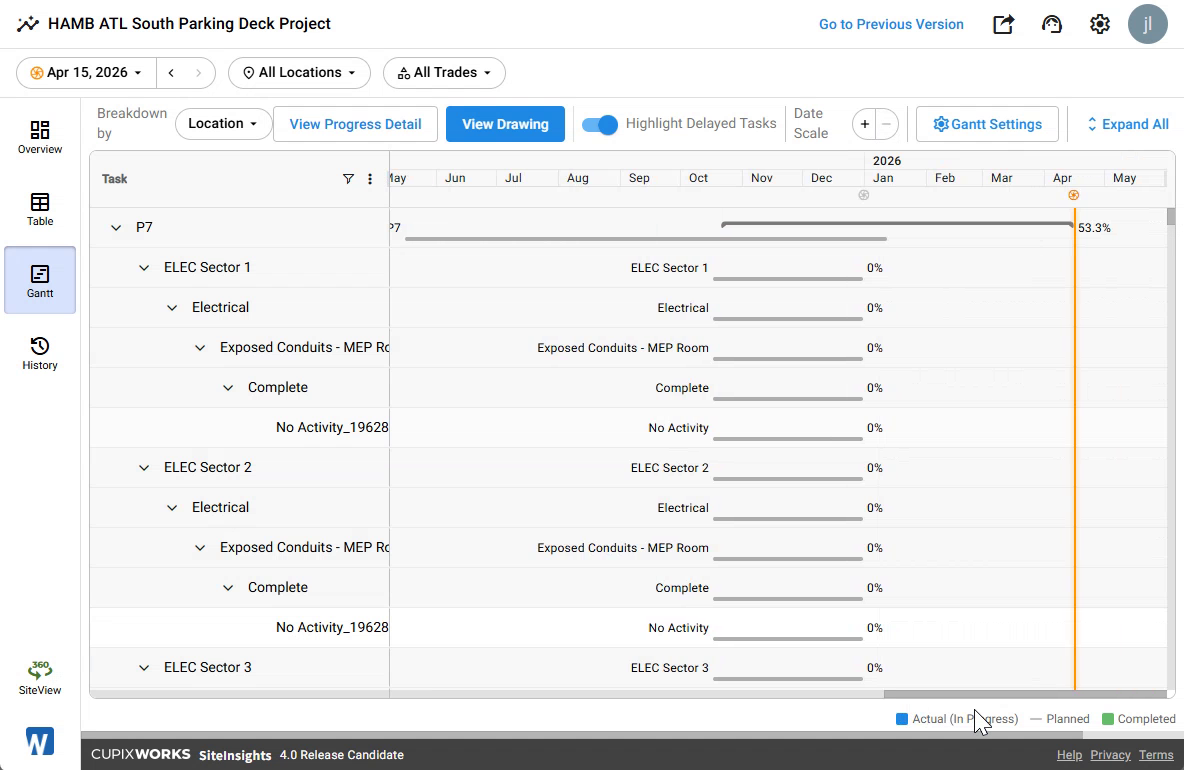Open the user avatar 'jl' menu
Image resolution: width=1184 pixels, height=770 pixels.
[1148, 24]
